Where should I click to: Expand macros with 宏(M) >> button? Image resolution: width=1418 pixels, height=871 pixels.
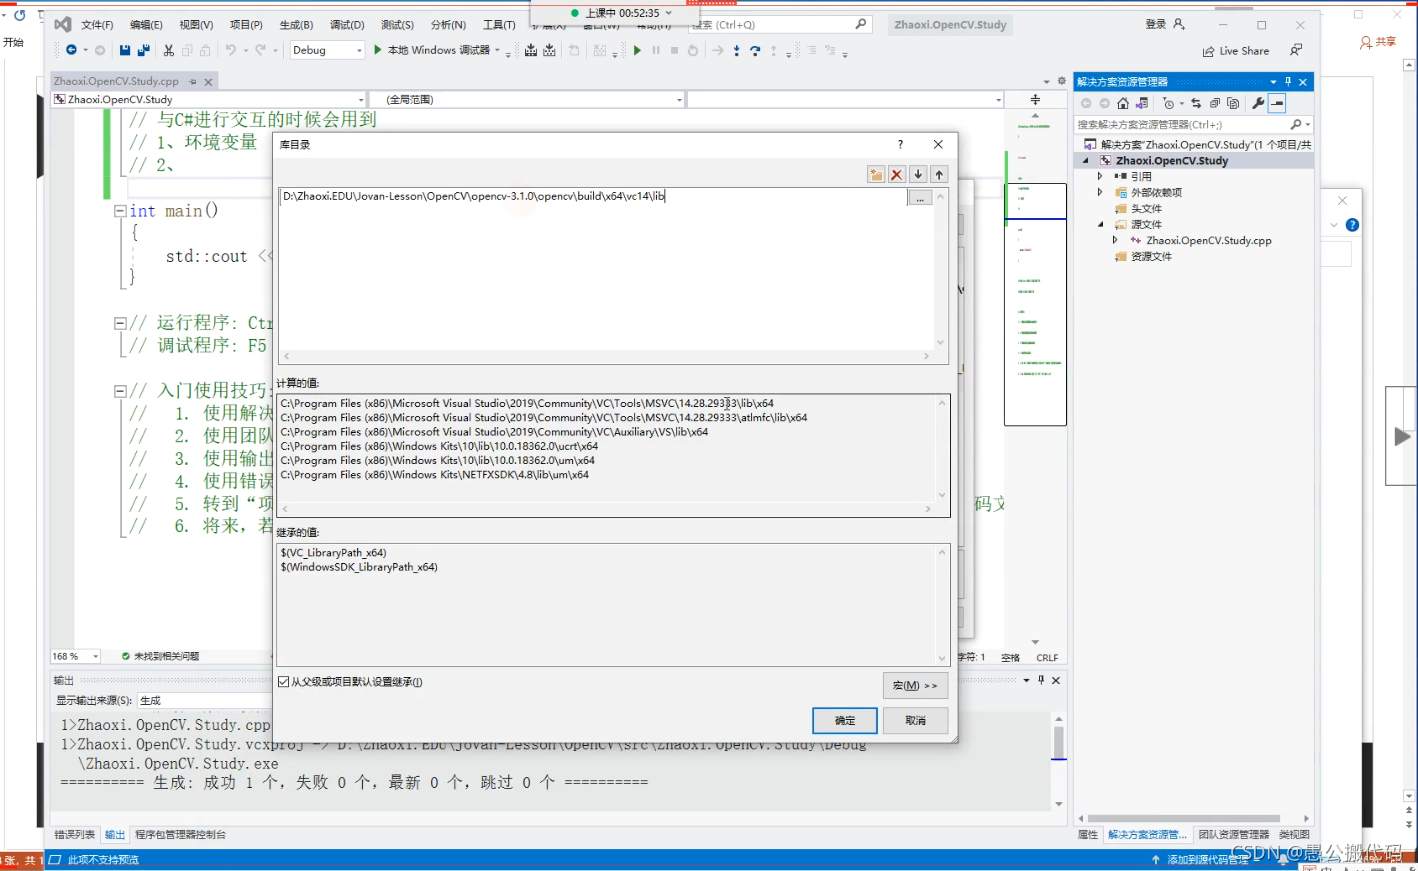(x=915, y=685)
